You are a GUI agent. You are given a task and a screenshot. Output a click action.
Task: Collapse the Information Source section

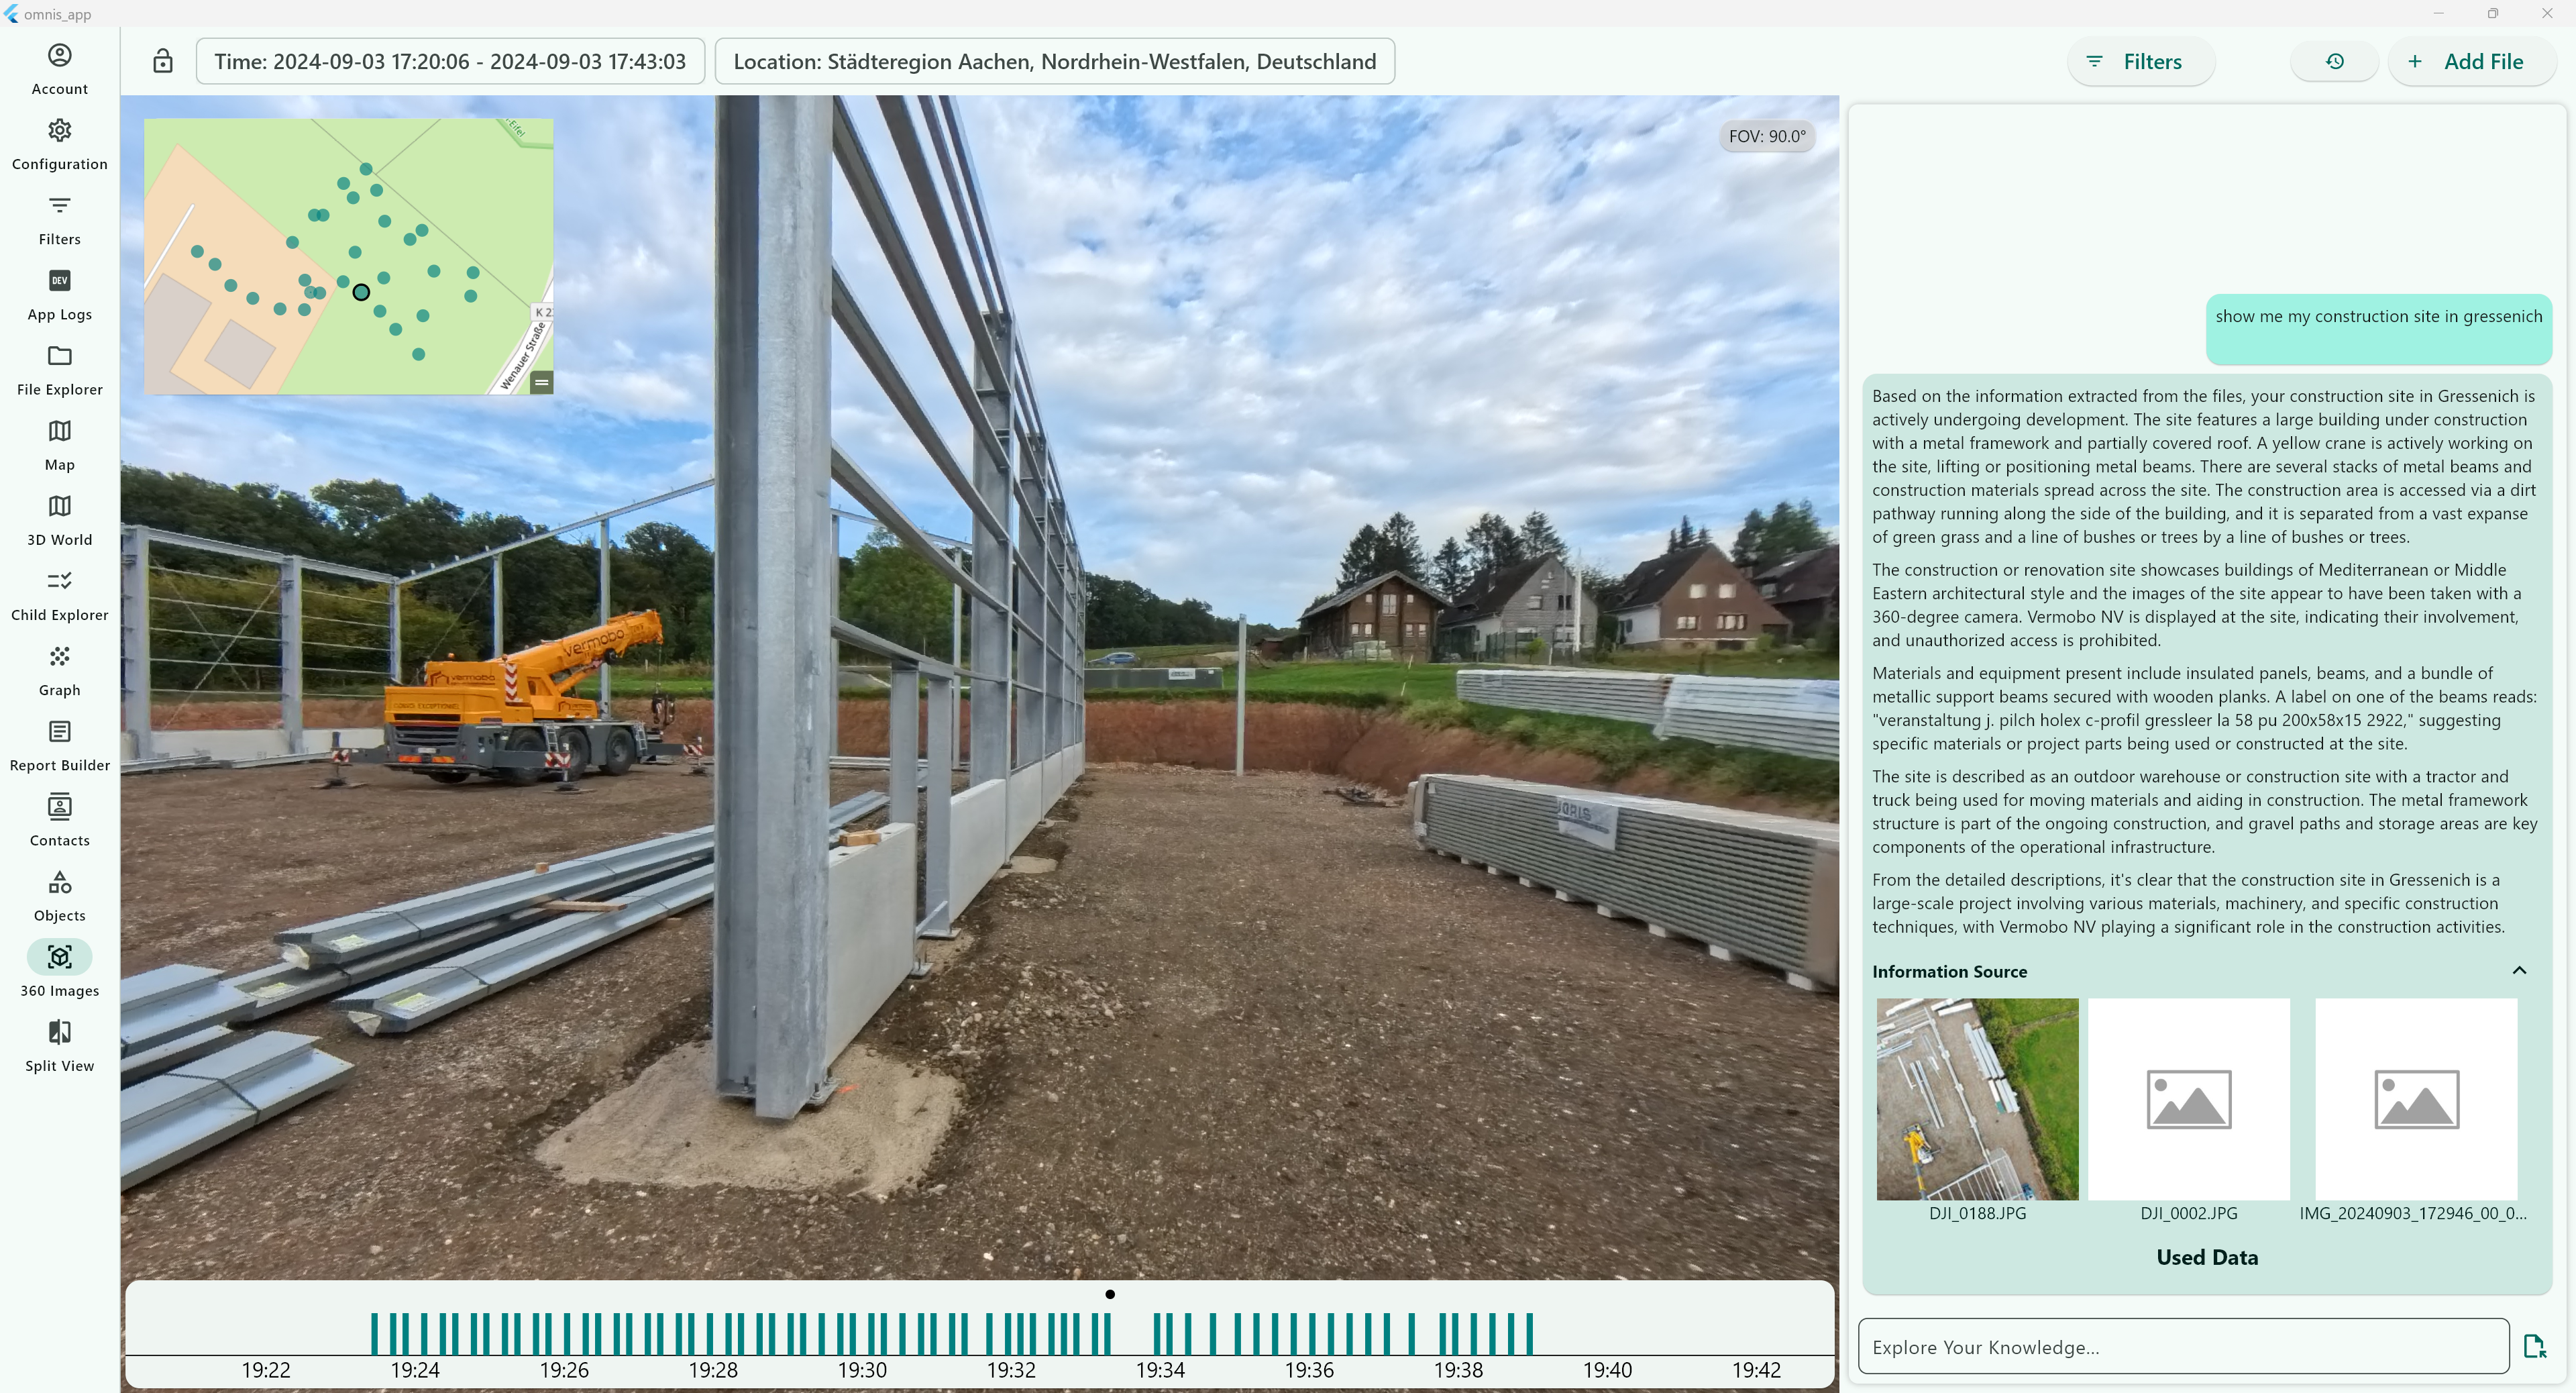coord(2519,971)
